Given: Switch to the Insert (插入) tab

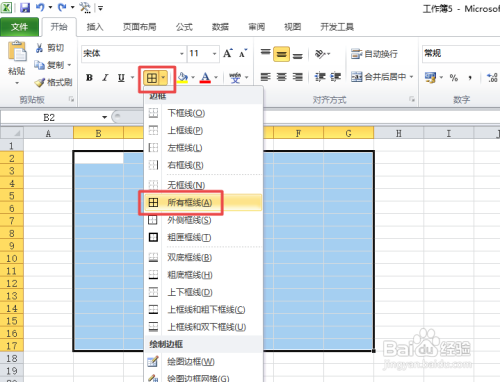Looking at the screenshot, I should [x=95, y=27].
